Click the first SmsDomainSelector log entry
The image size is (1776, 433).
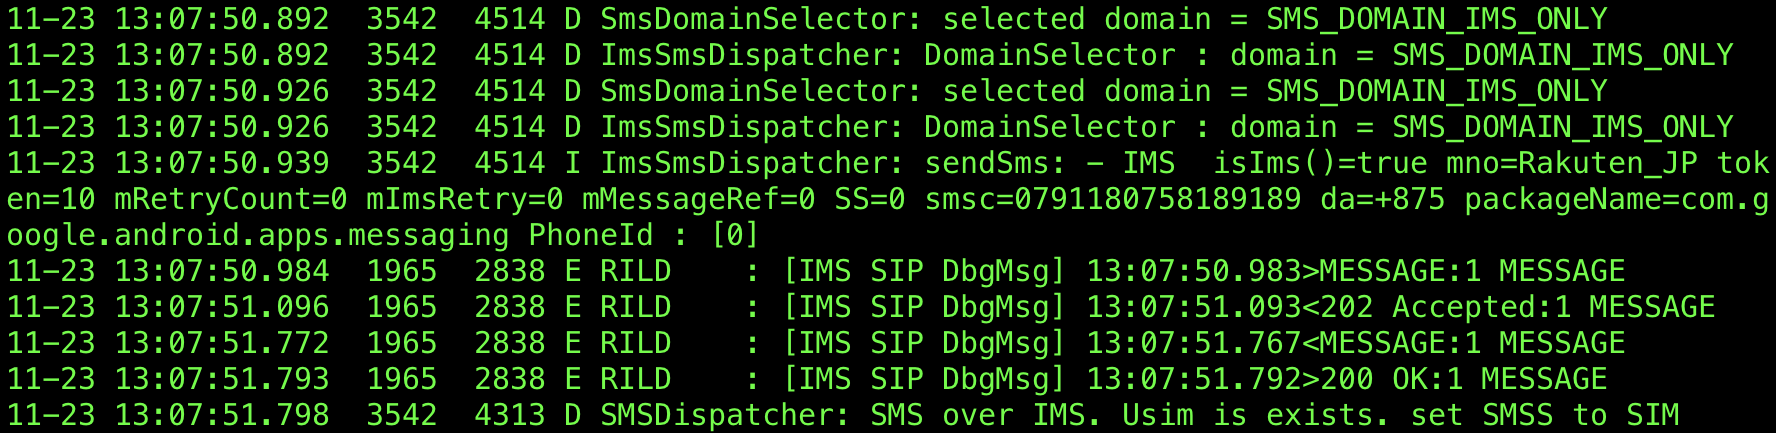[807, 19]
